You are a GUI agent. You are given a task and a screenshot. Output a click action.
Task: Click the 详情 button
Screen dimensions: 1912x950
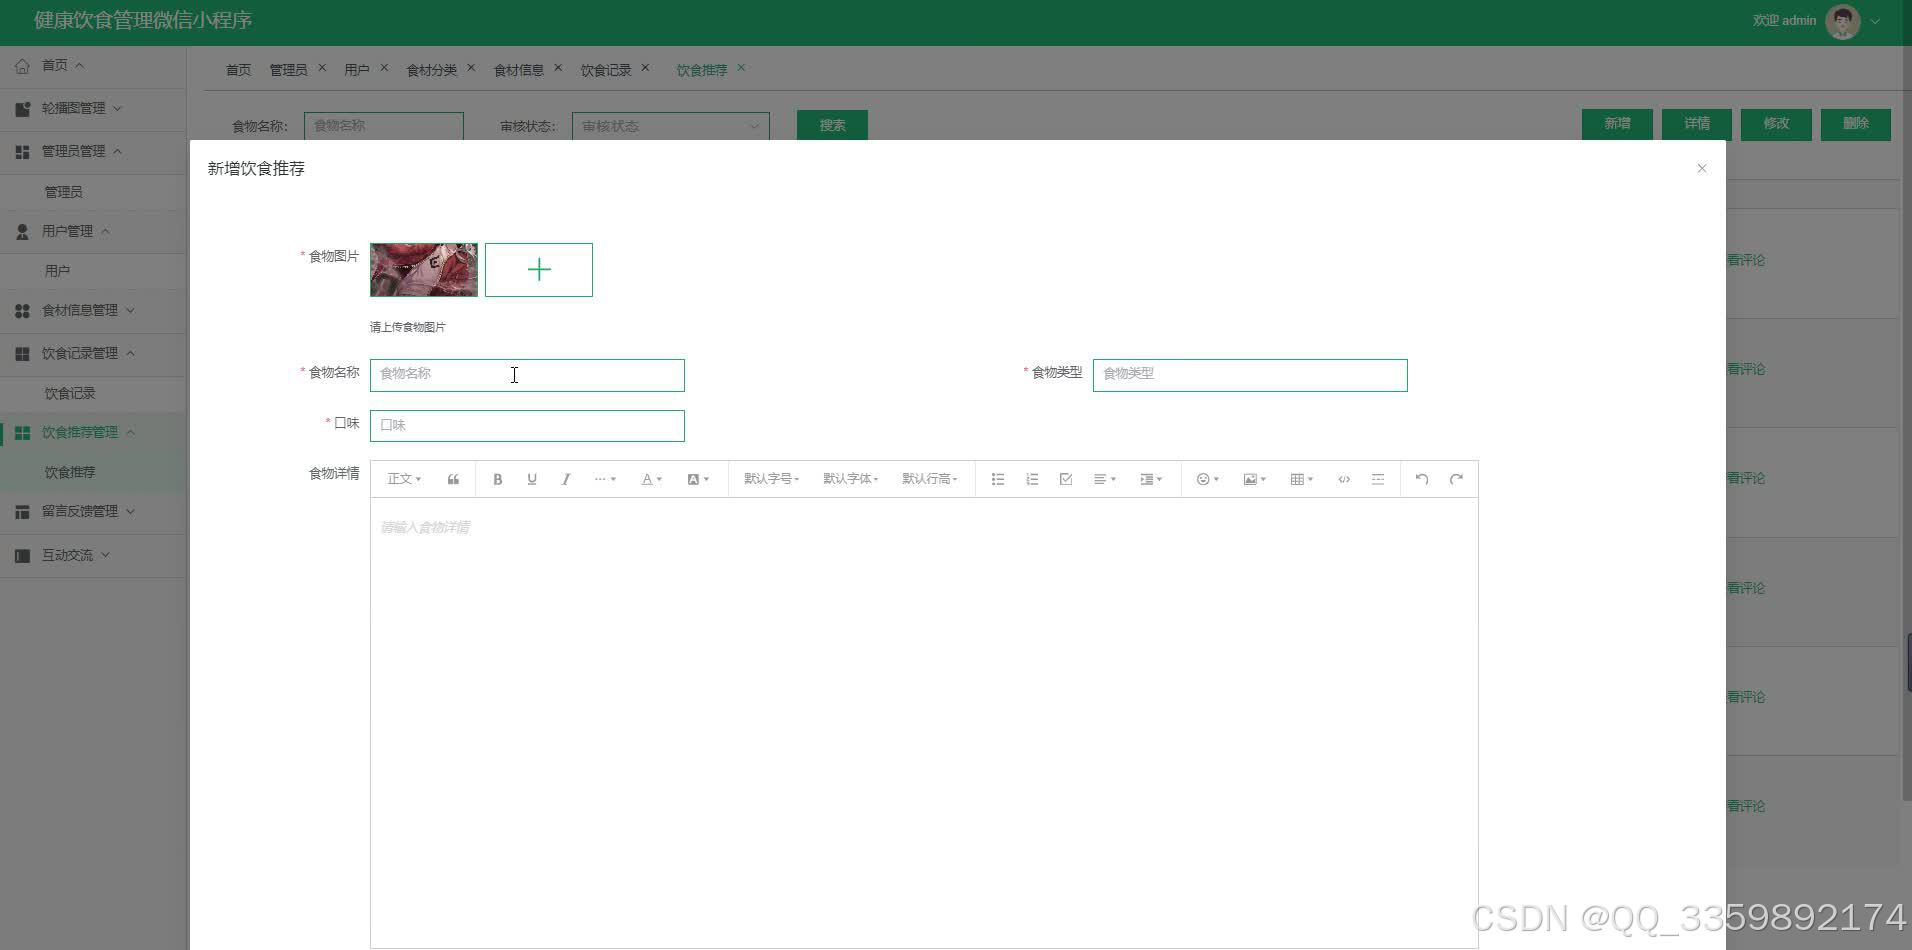coord(1697,124)
